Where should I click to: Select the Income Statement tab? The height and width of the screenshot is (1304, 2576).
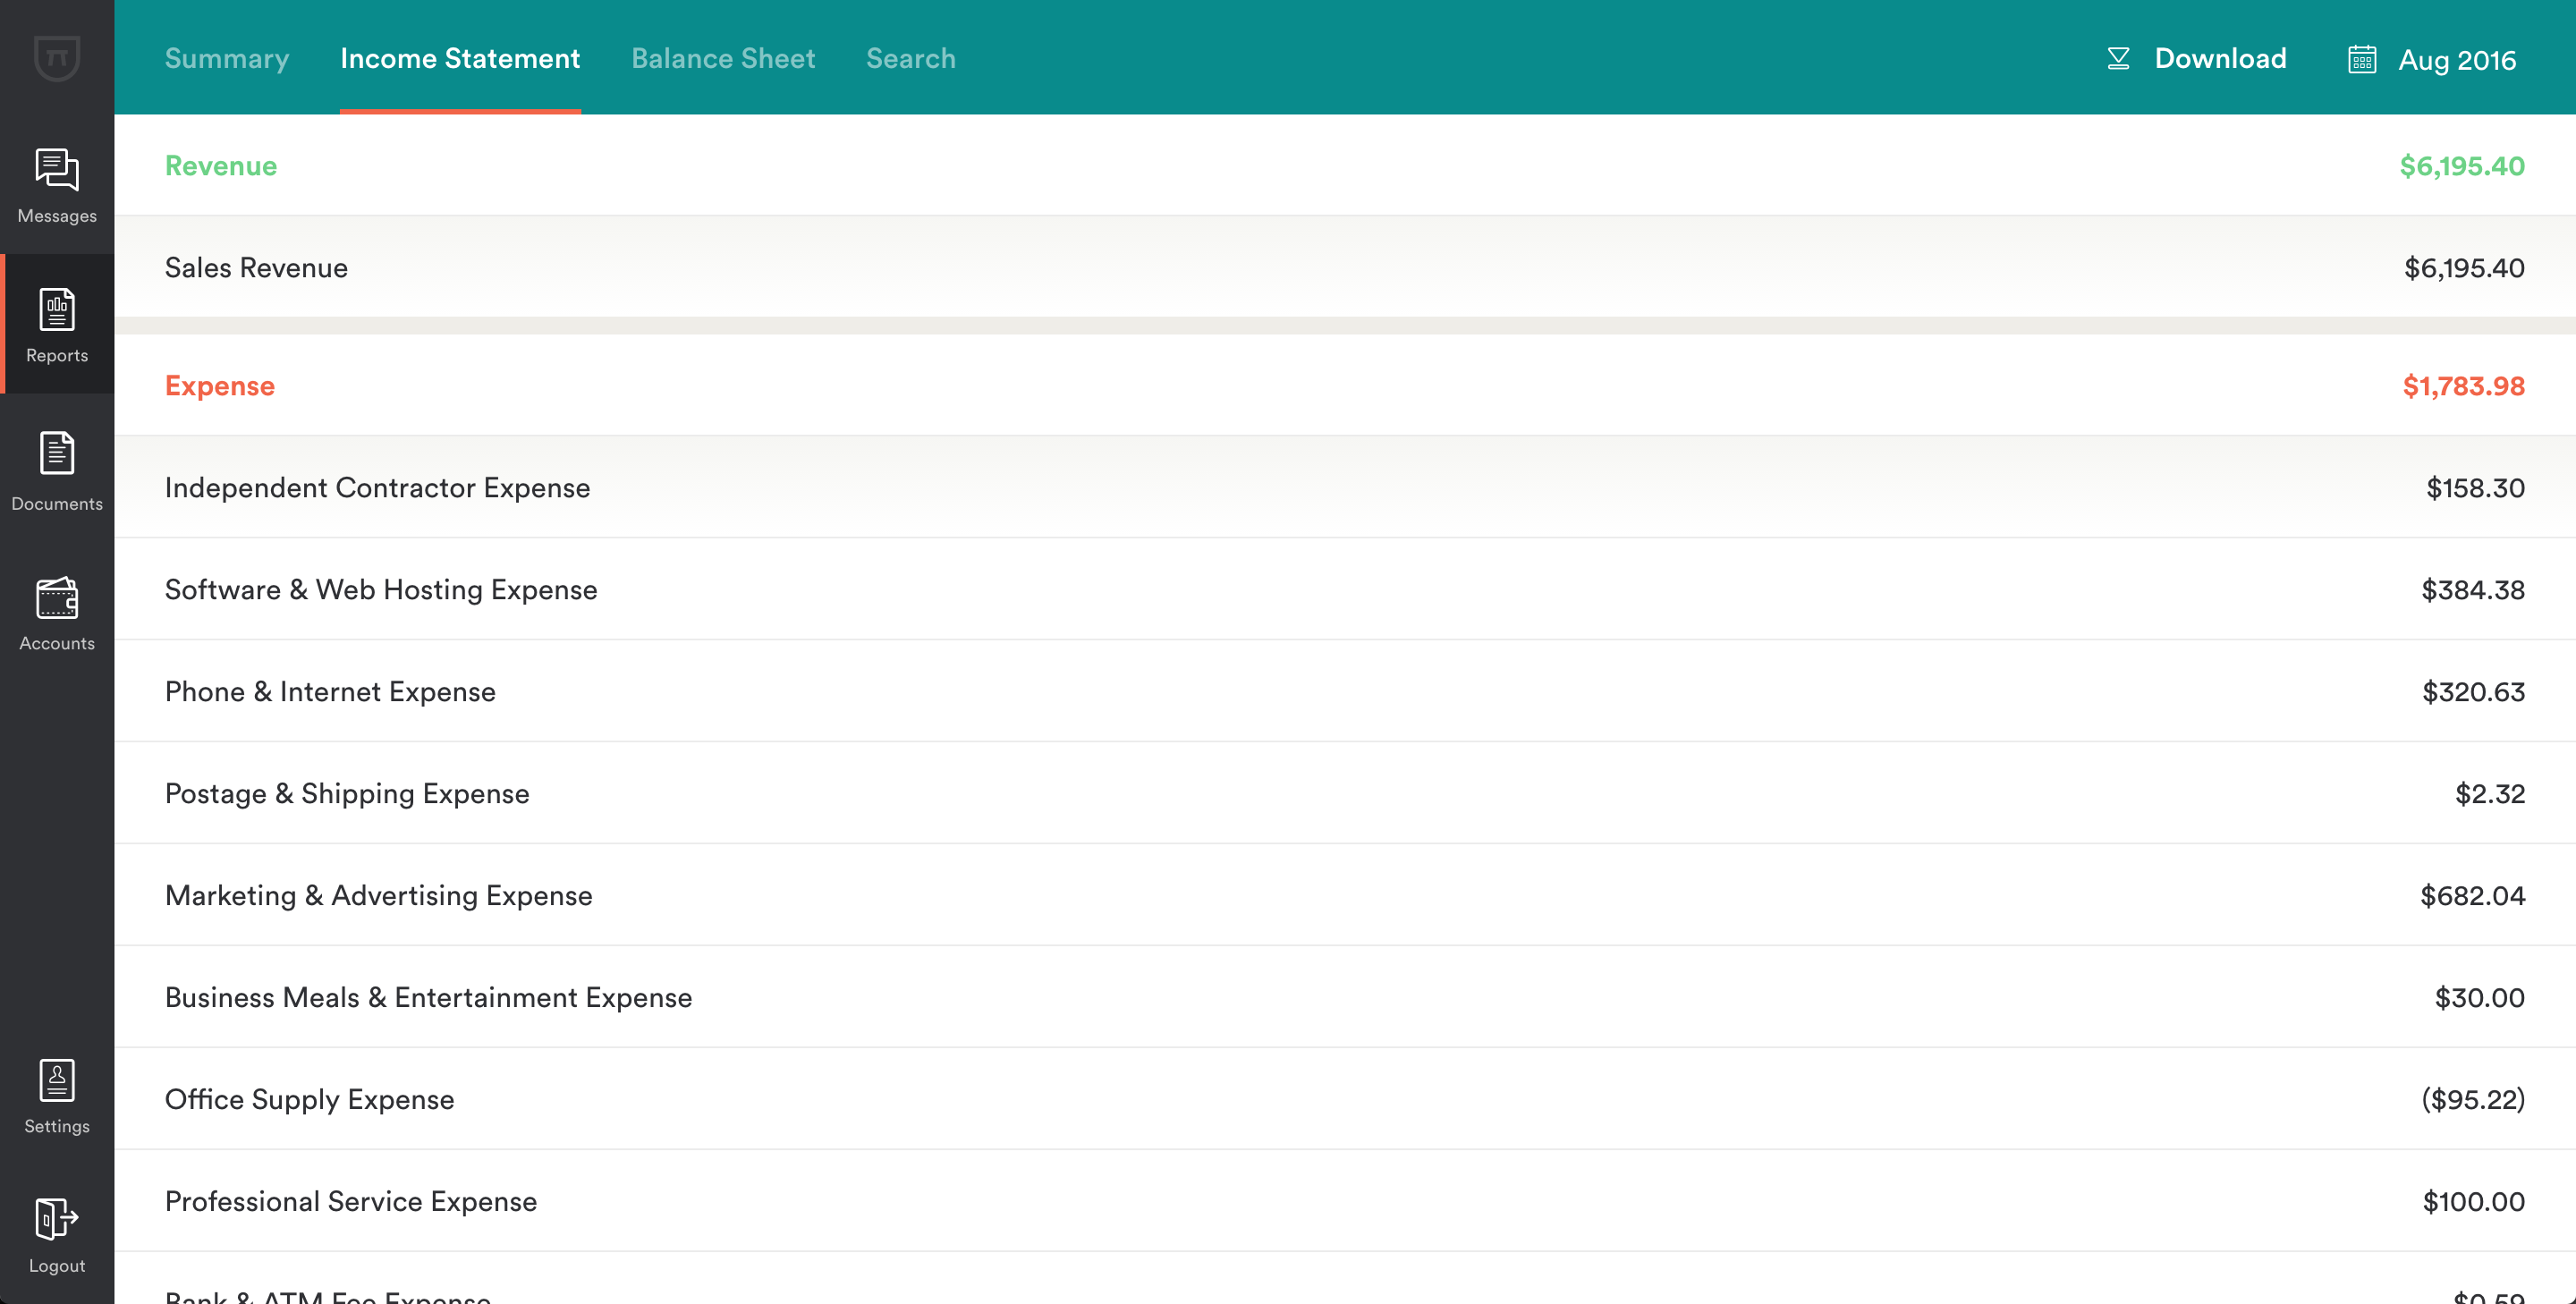pyautogui.click(x=460, y=58)
